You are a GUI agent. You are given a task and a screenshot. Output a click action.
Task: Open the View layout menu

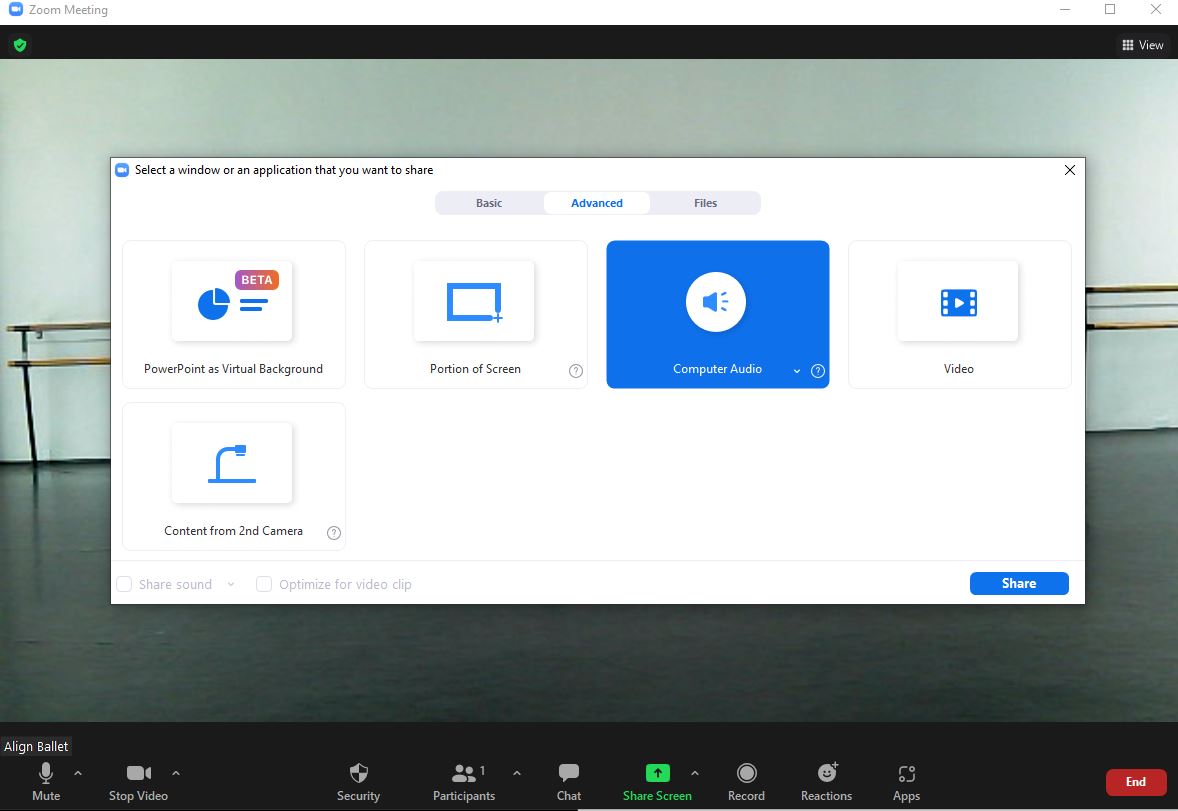[1143, 45]
